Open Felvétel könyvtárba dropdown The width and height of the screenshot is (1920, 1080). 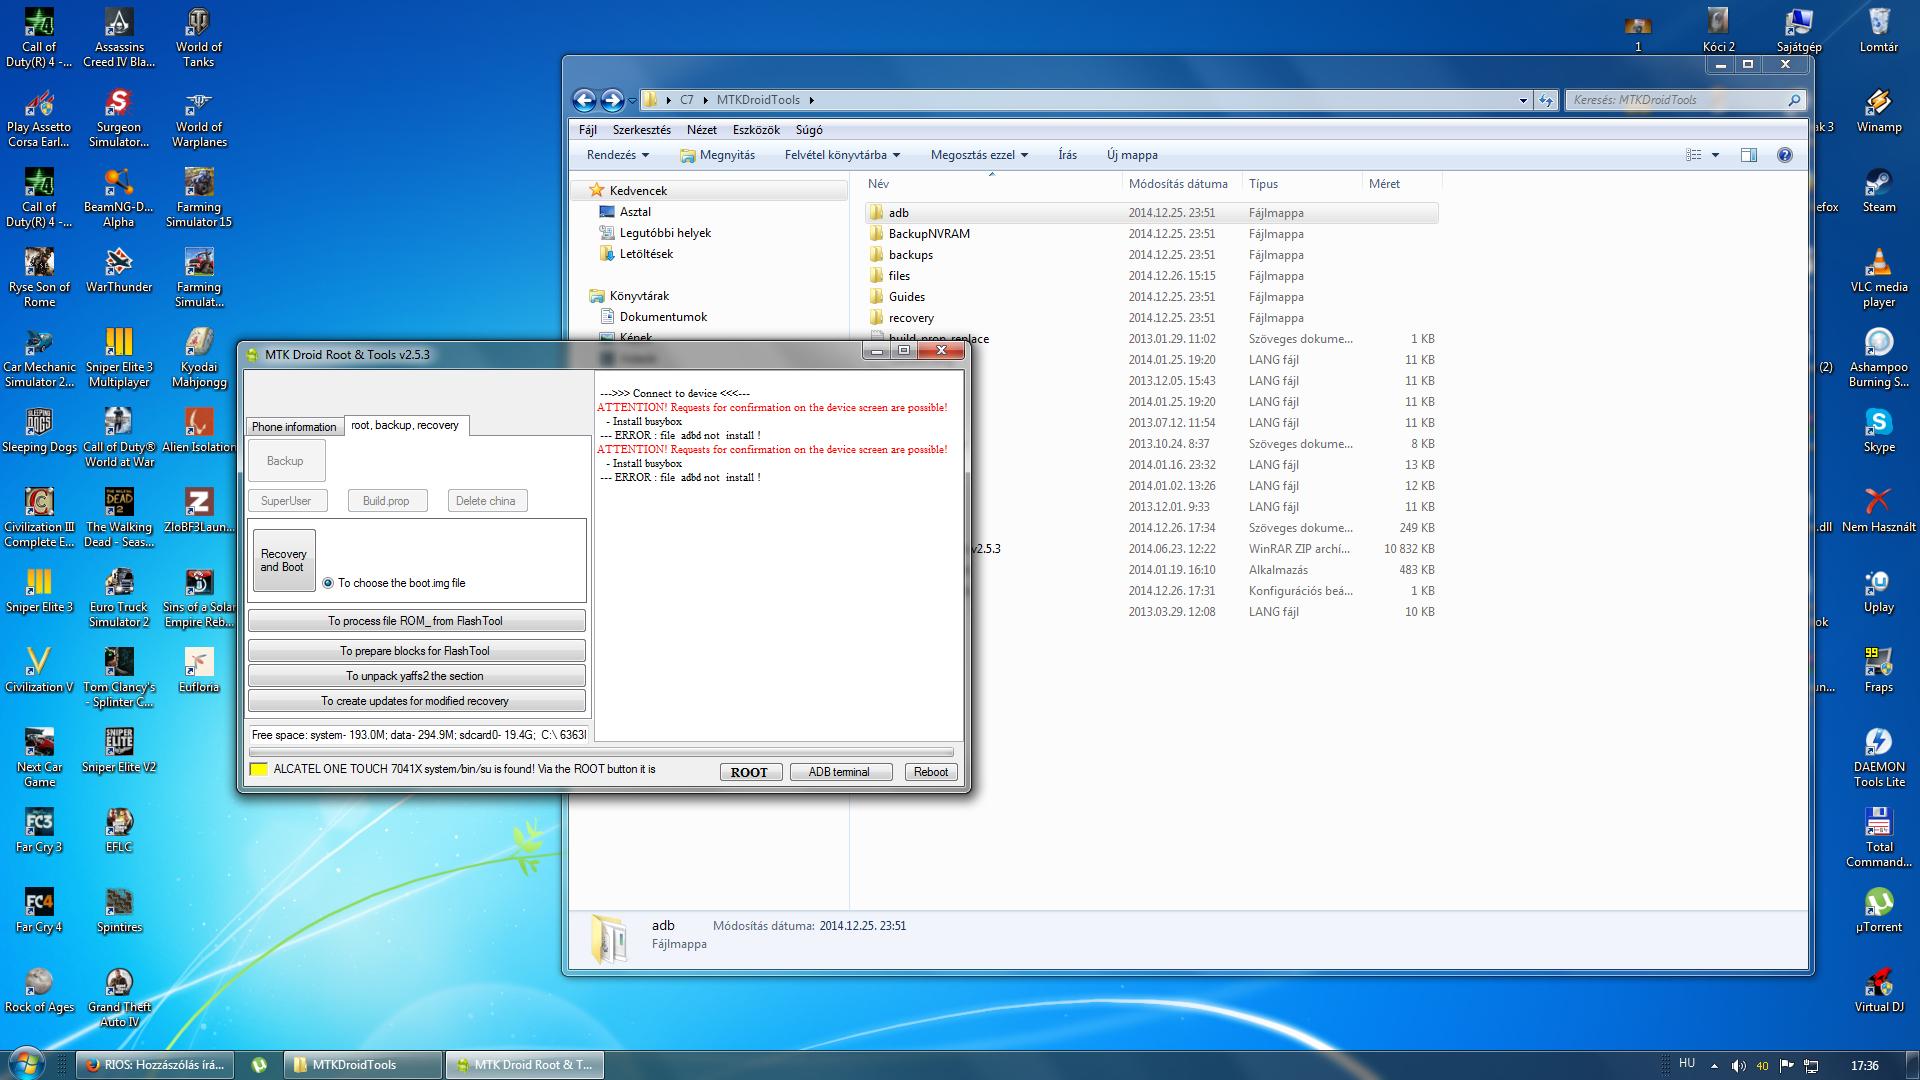[842, 155]
